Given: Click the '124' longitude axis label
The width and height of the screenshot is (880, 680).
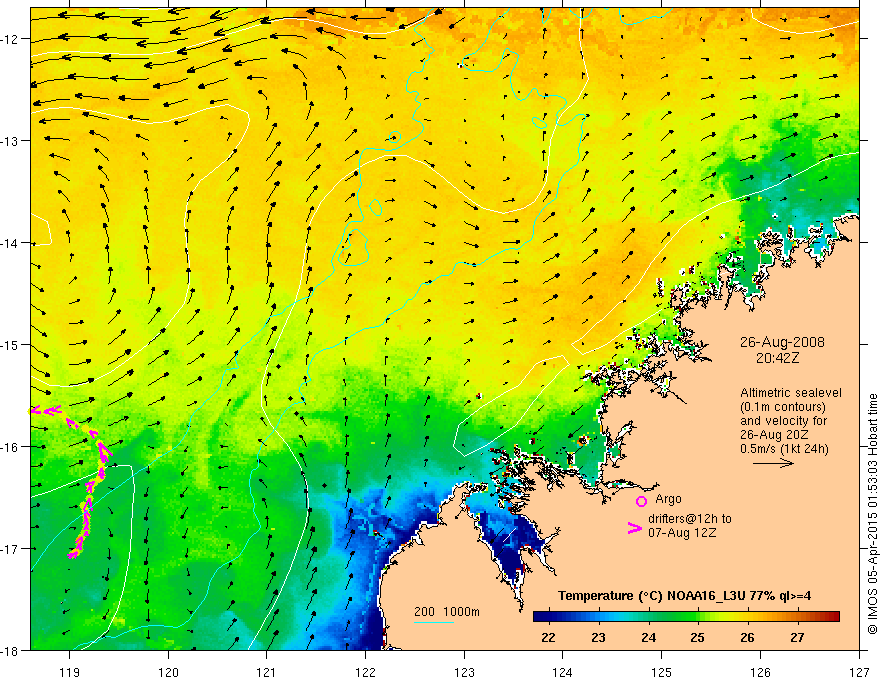Looking at the screenshot, I should [563, 672].
